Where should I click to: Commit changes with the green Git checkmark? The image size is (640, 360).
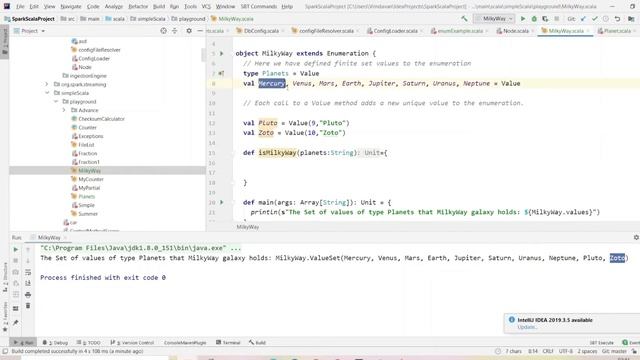pos(595,19)
